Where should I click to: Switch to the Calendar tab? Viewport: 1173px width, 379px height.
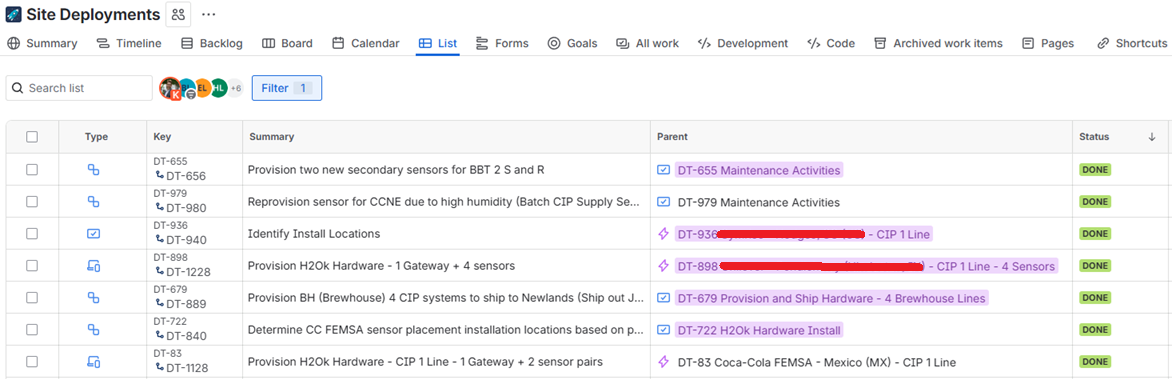(366, 43)
